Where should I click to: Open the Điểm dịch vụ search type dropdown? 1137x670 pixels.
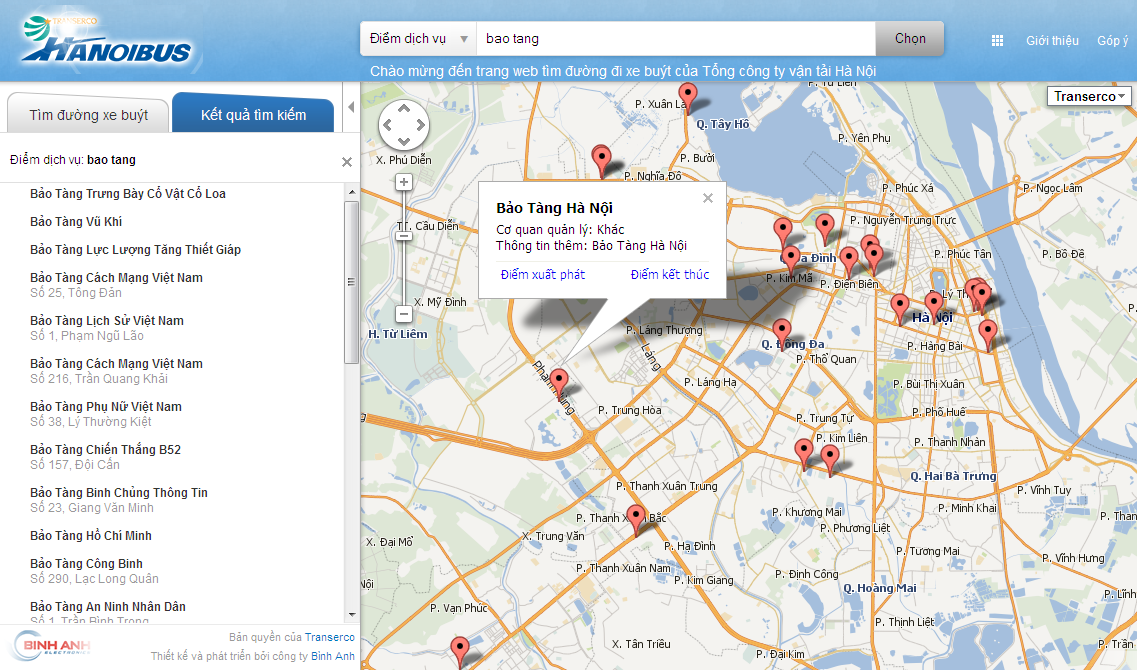418,38
